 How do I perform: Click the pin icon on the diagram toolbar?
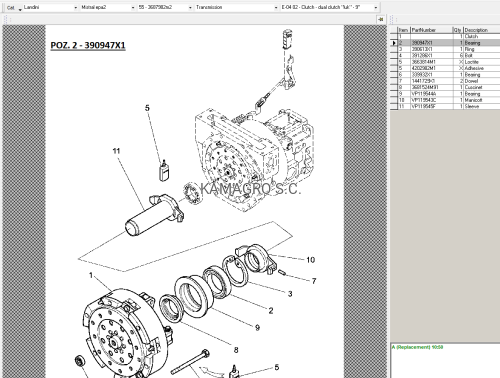tap(381, 20)
